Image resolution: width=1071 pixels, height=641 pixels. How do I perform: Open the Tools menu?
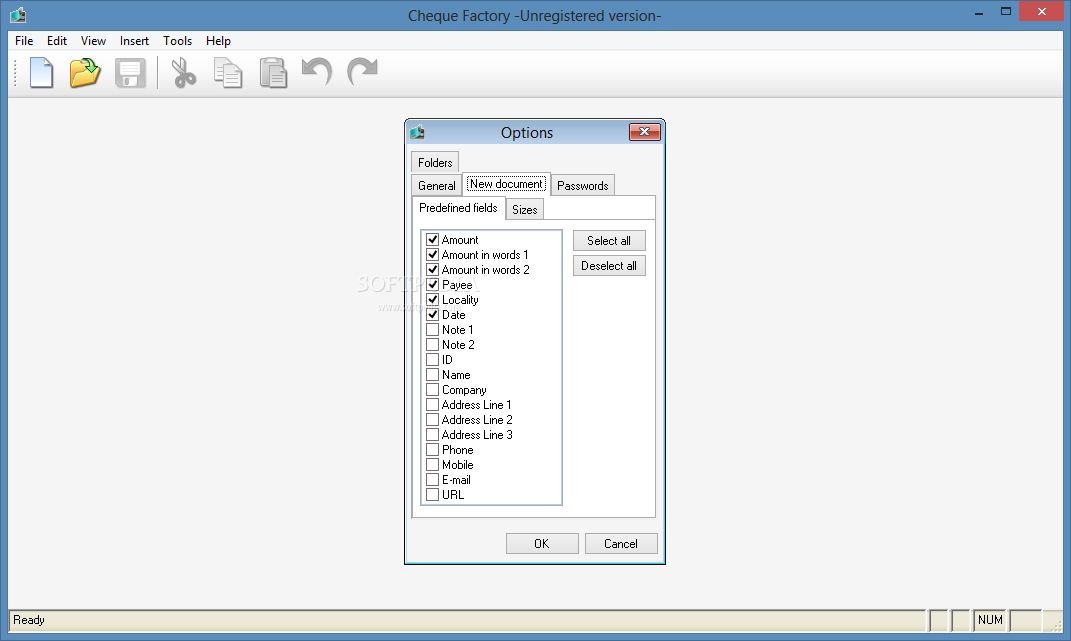coord(178,41)
